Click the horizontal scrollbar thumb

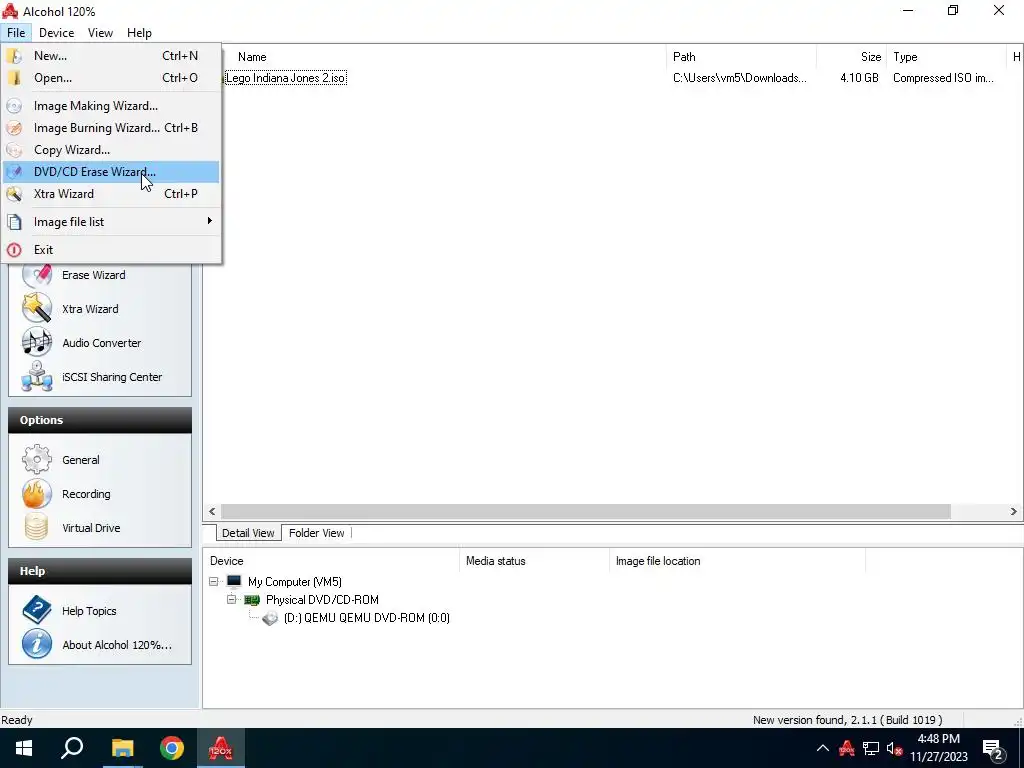586,511
